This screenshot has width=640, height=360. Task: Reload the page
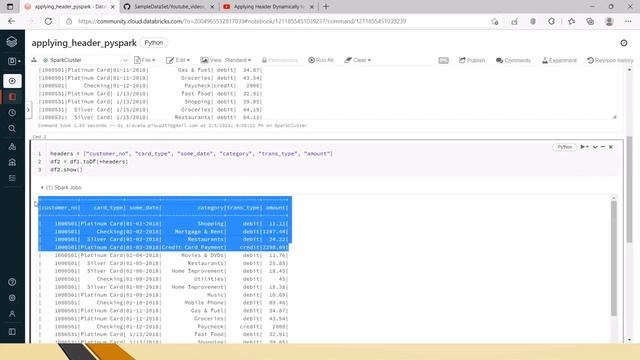pyautogui.click(x=48, y=21)
